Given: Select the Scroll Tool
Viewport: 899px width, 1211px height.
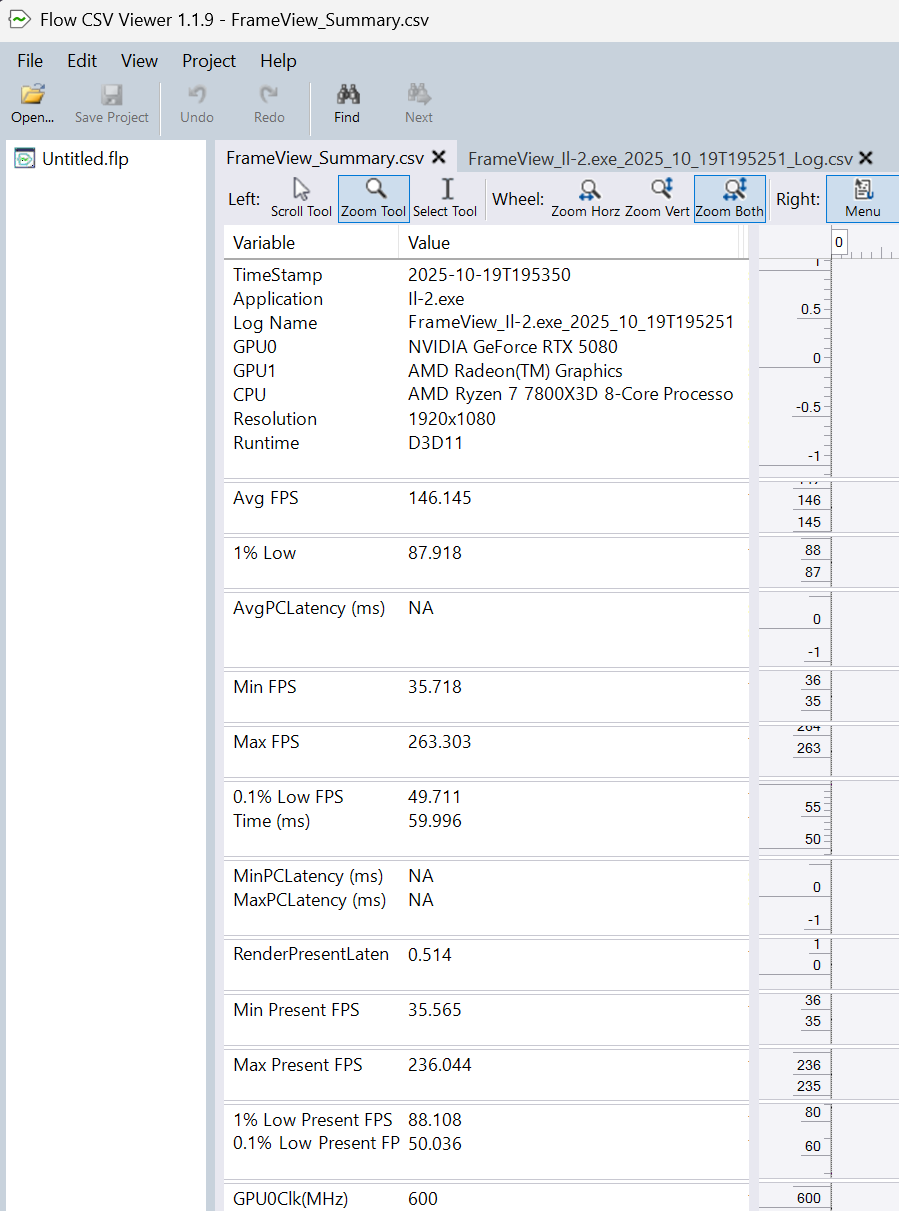Looking at the screenshot, I should [301, 198].
